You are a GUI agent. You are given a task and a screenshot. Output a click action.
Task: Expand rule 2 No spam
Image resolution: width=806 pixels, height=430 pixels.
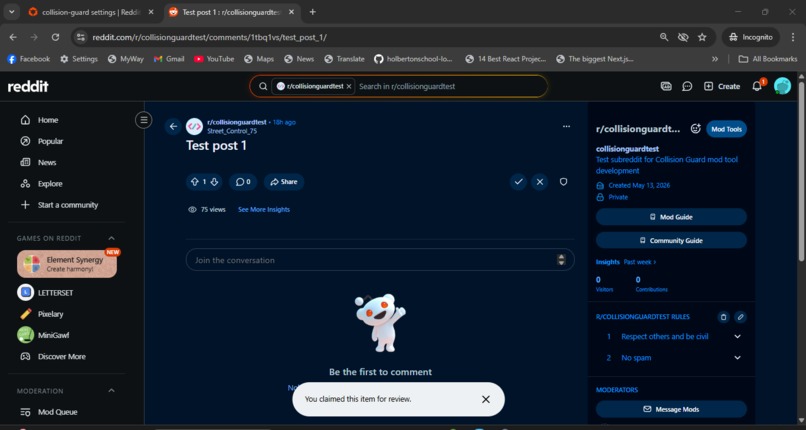pyautogui.click(x=737, y=358)
